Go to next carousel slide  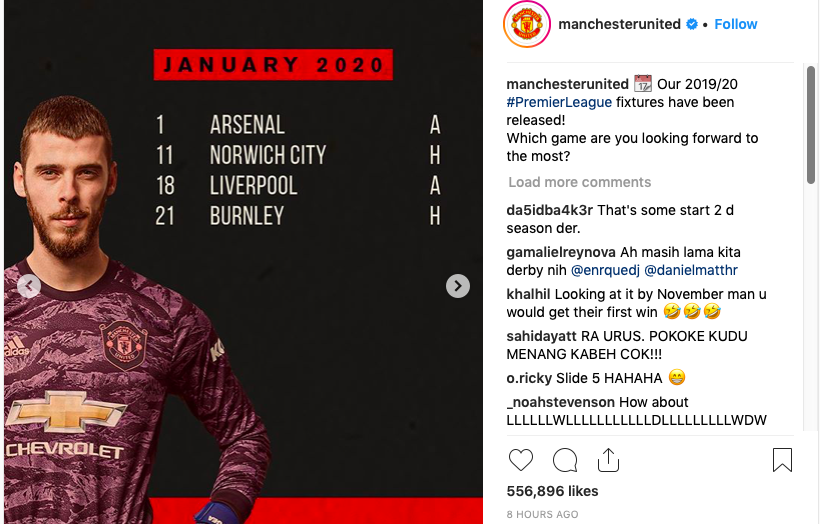[457, 286]
